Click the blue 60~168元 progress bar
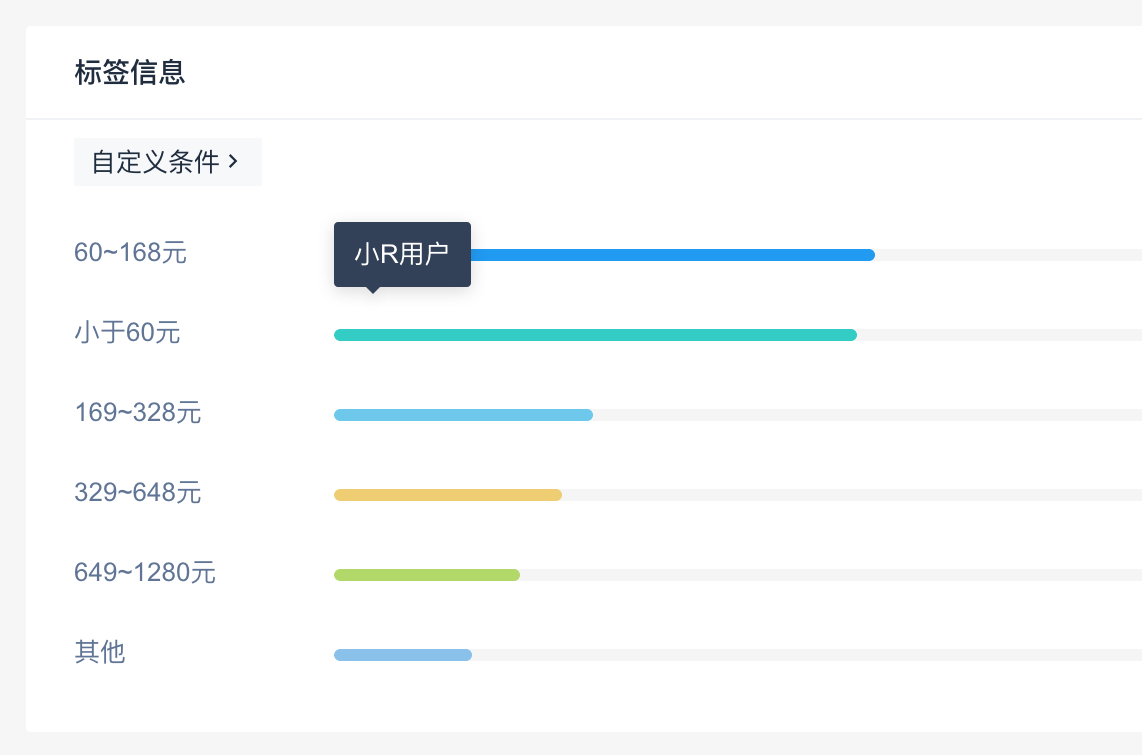Image resolution: width=1142 pixels, height=755 pixels. [672, 255]
